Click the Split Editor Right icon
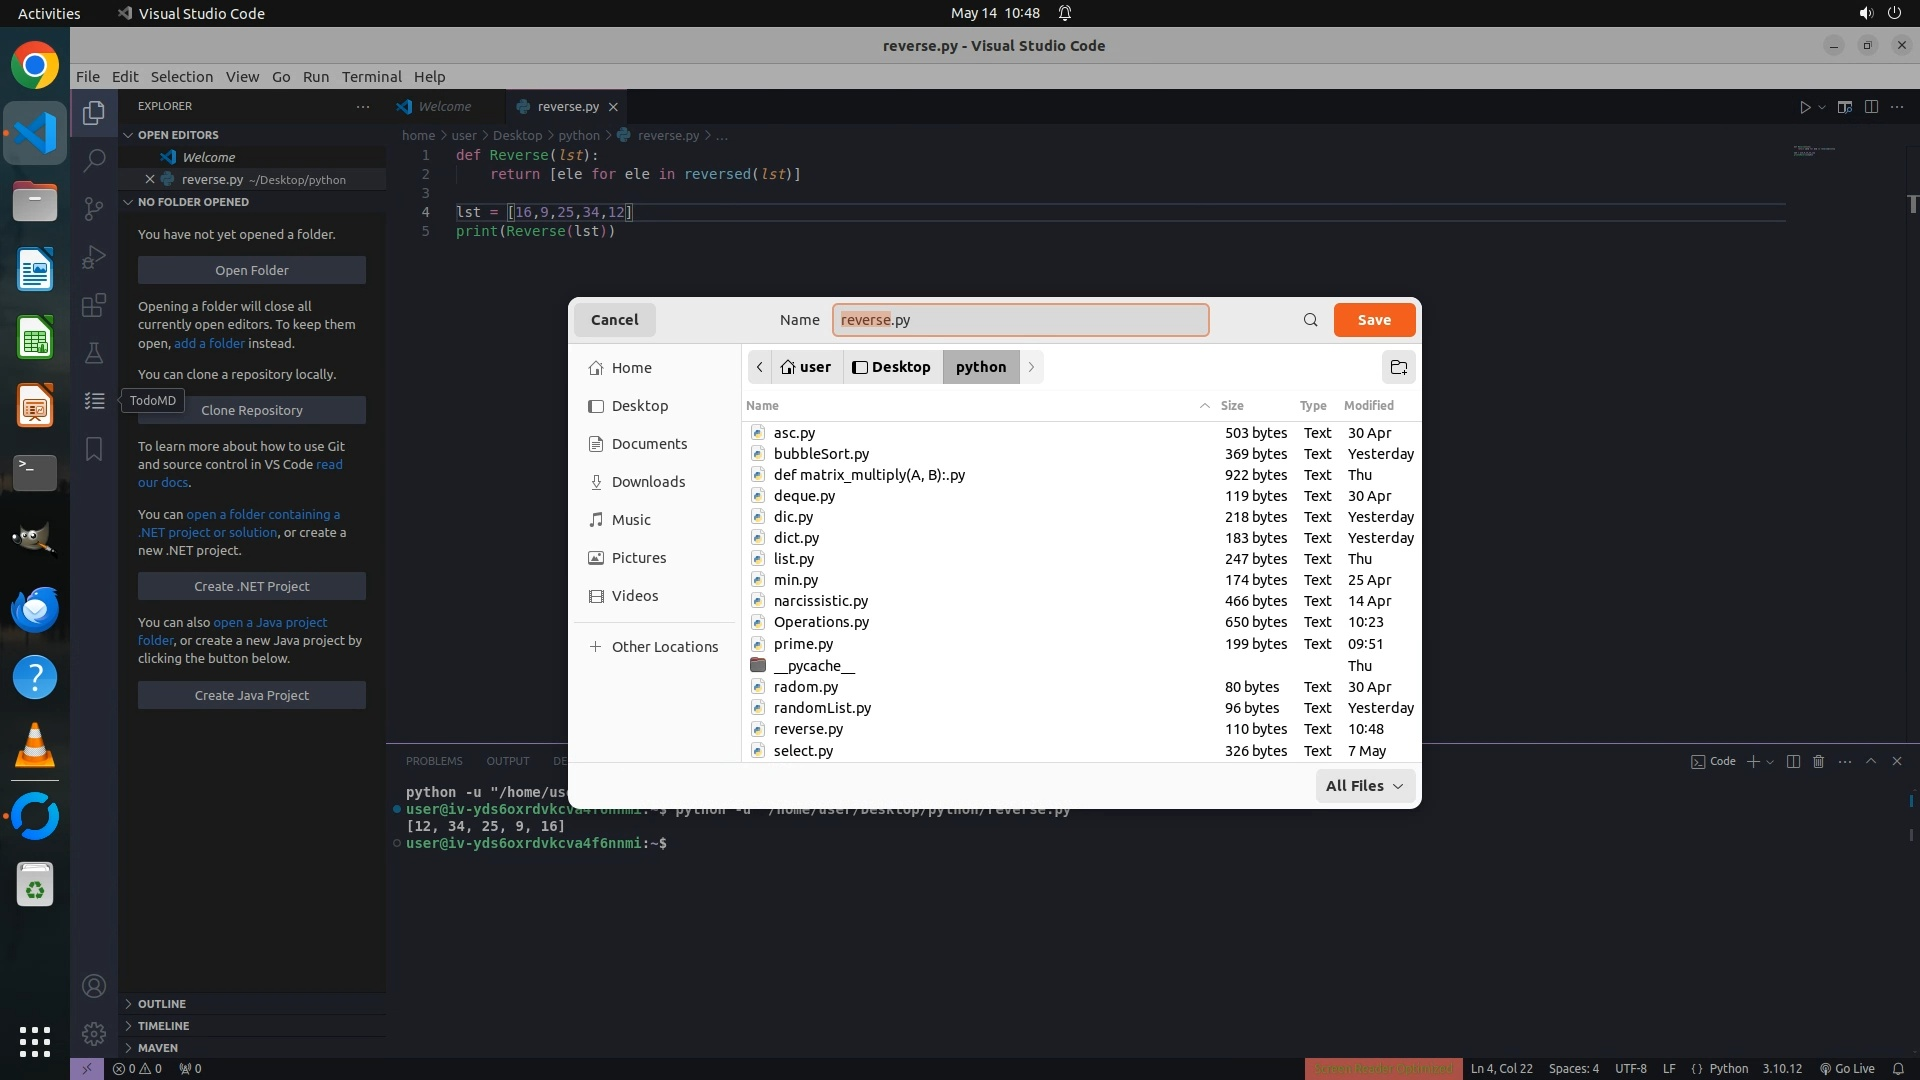Image resolution: width=1920 pixels, height=1080 pixels. click(1871, 107)
